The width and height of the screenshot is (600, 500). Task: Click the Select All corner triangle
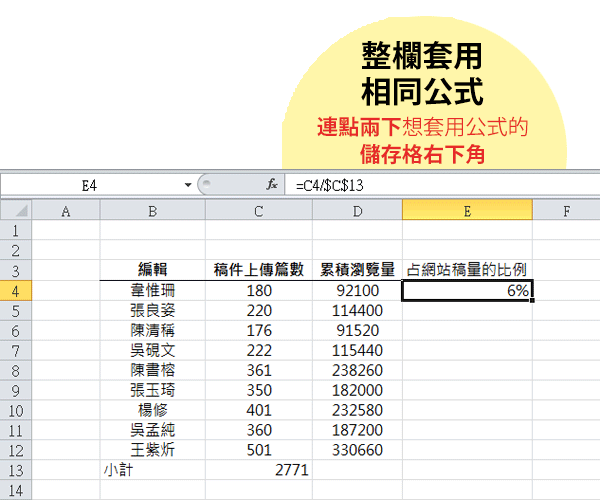[16, 210]
